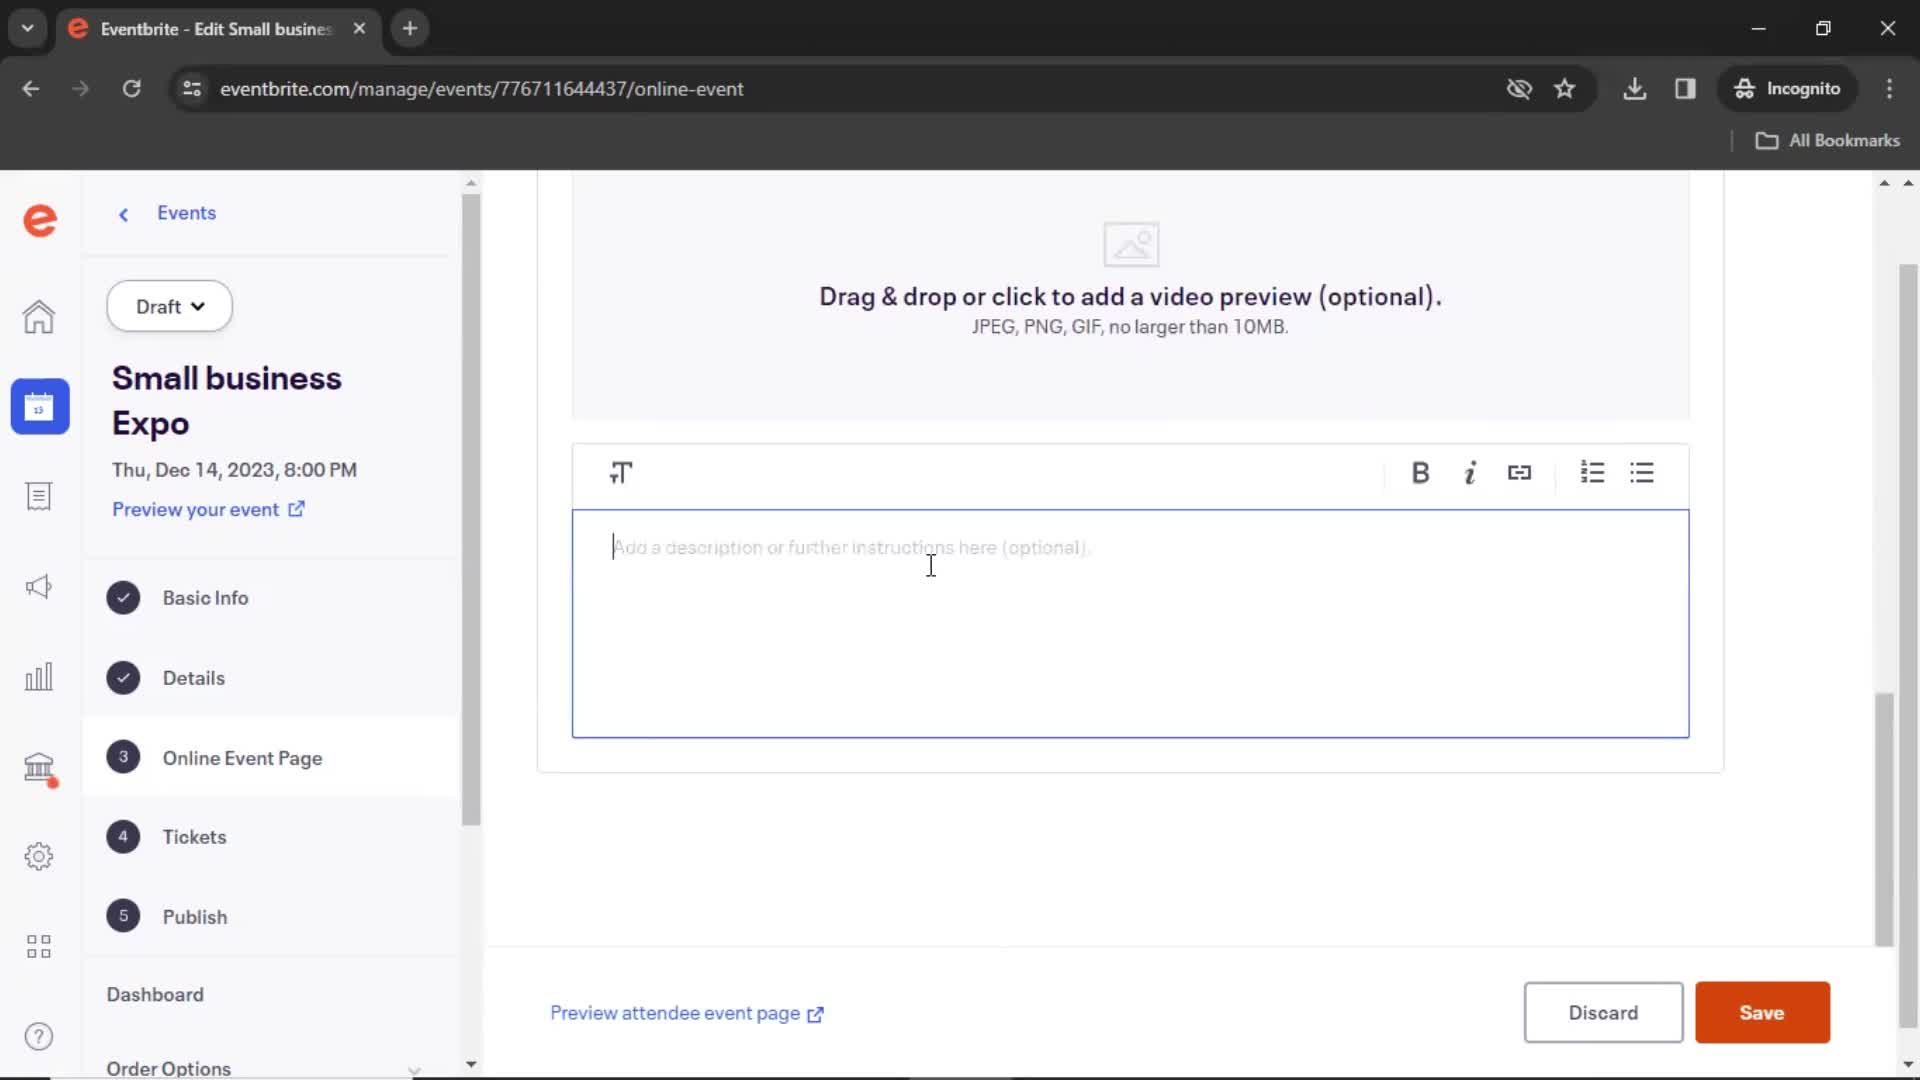Insert a numbered list
Screen dimensions: 1920x1080
pos(1592,472)
